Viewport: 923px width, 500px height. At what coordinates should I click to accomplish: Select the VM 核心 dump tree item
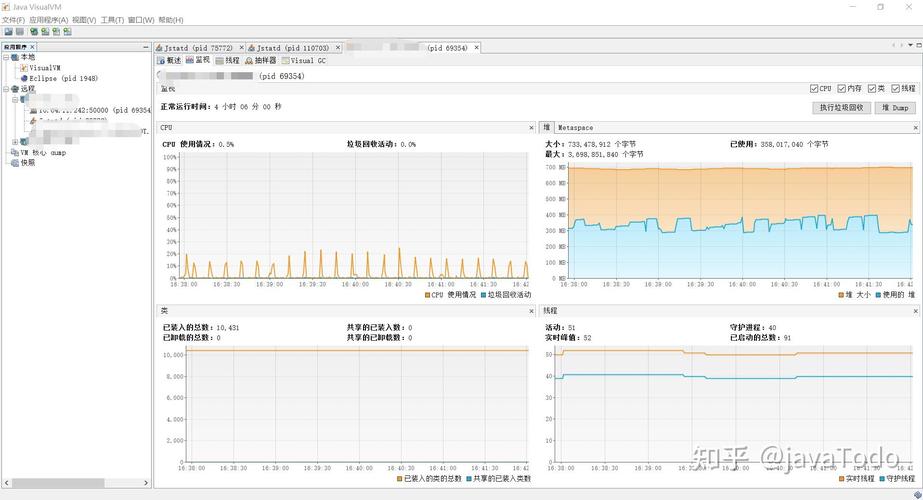coord(43,153)
